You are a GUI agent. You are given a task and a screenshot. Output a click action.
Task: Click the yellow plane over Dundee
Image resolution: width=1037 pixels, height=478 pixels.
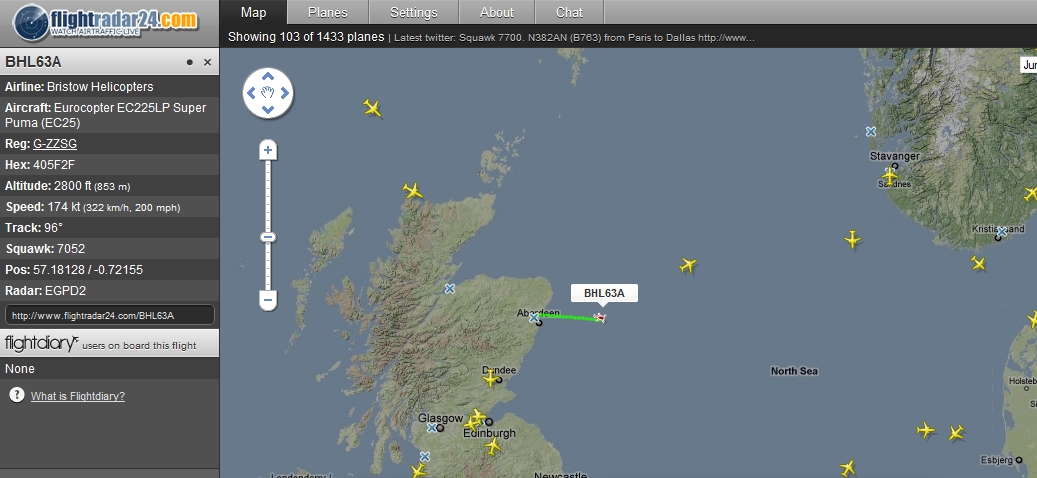click(x=491, y=379)
